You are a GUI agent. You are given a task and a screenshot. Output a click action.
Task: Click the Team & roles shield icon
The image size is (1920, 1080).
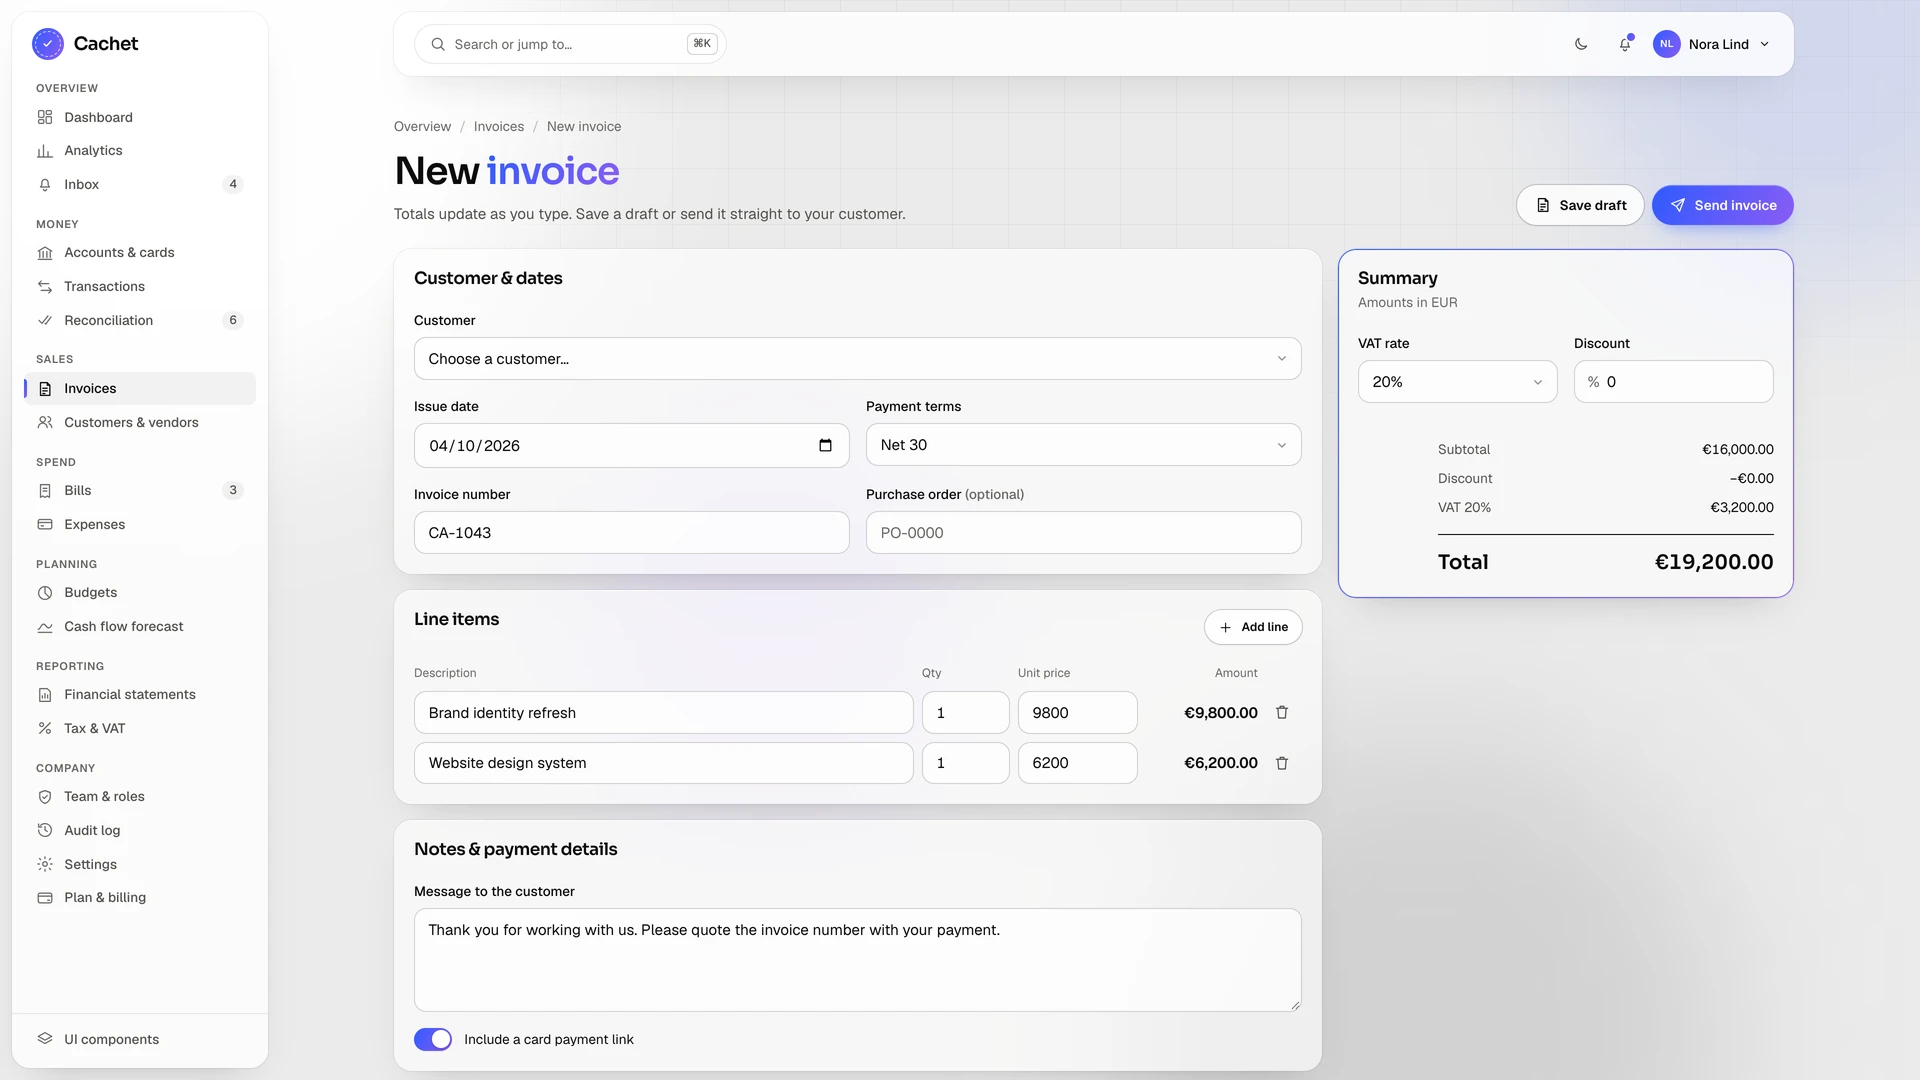45,797
